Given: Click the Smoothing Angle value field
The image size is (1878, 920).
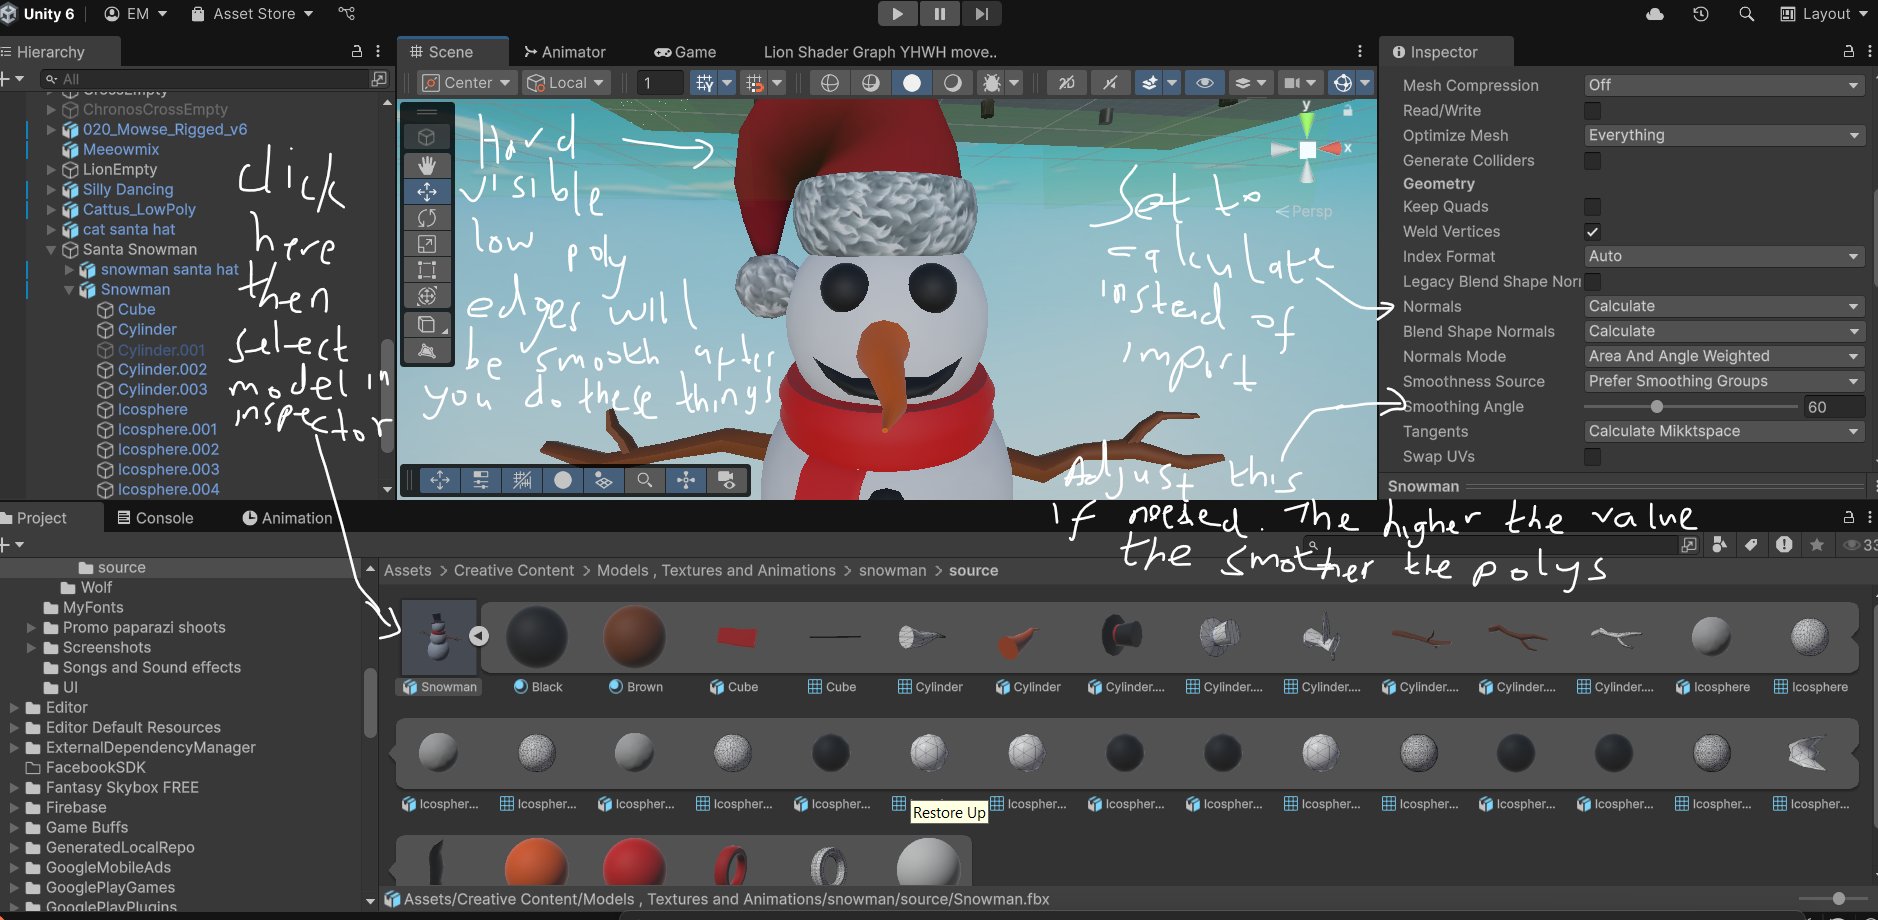Looking at the screenshot, I should tap(1834, 407).
